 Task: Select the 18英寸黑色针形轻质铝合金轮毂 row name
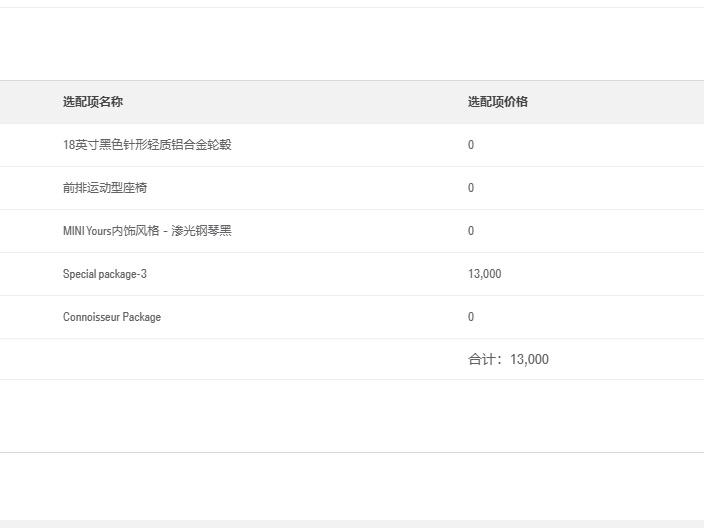(147, 145)
